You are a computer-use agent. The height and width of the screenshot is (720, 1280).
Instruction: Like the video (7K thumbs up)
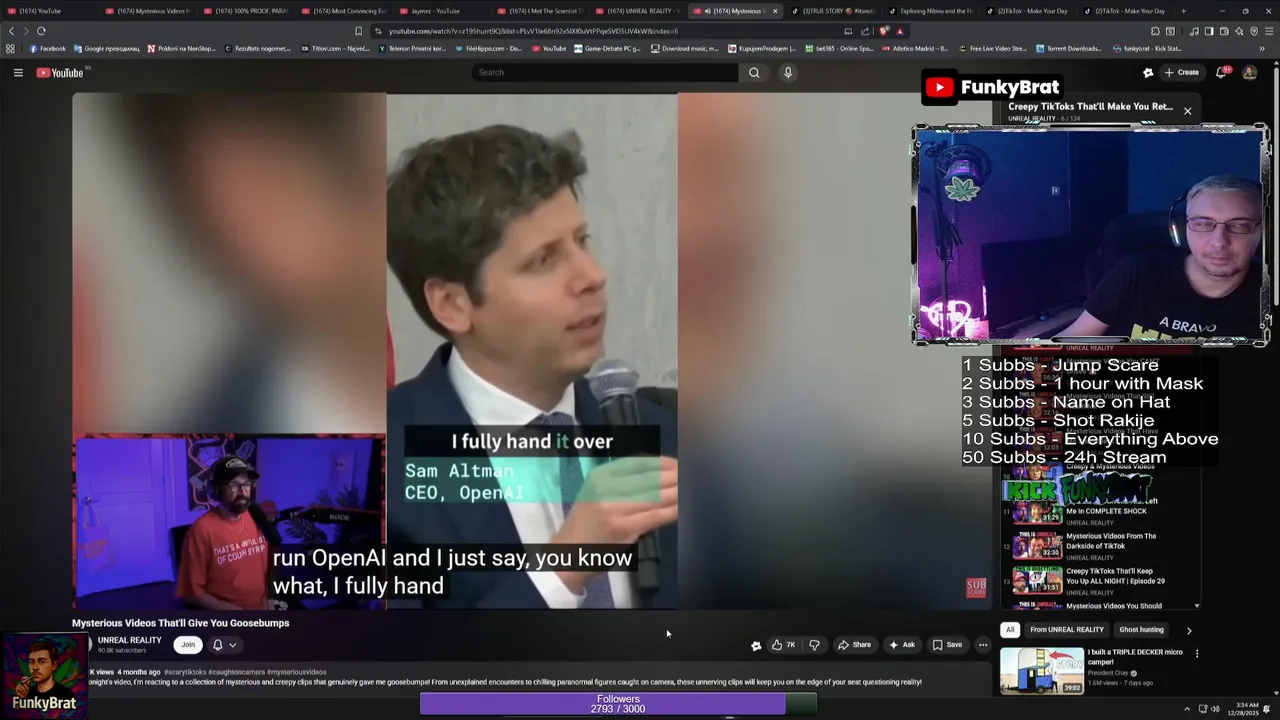(x=783, y=645)
